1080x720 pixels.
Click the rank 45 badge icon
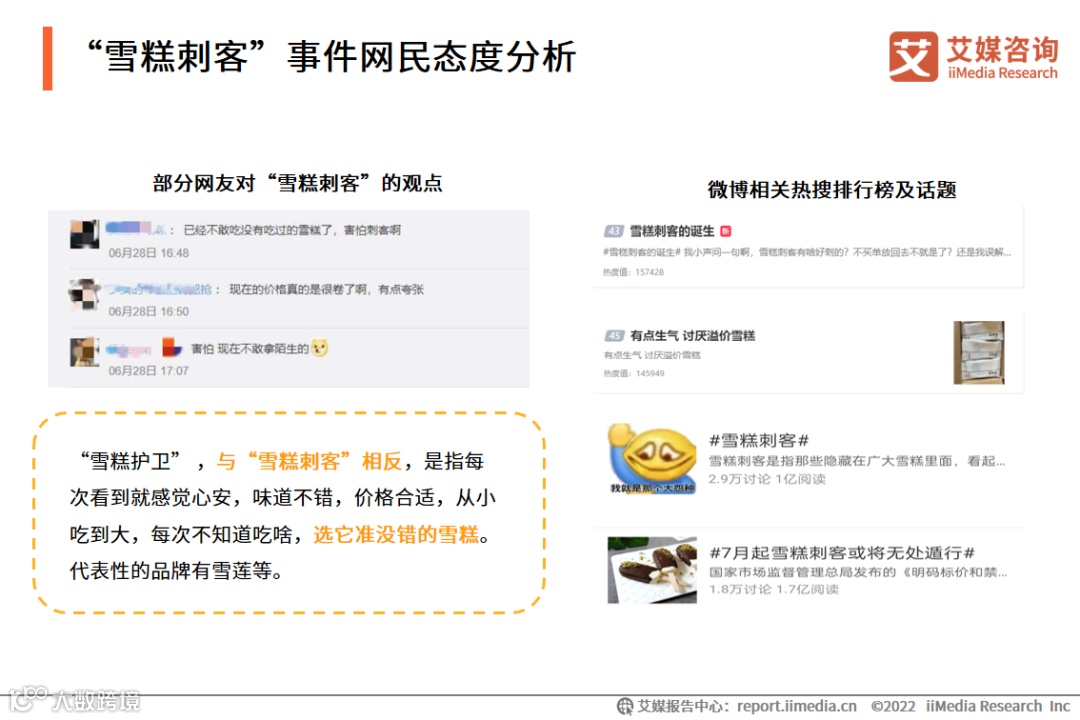point(614,336)
